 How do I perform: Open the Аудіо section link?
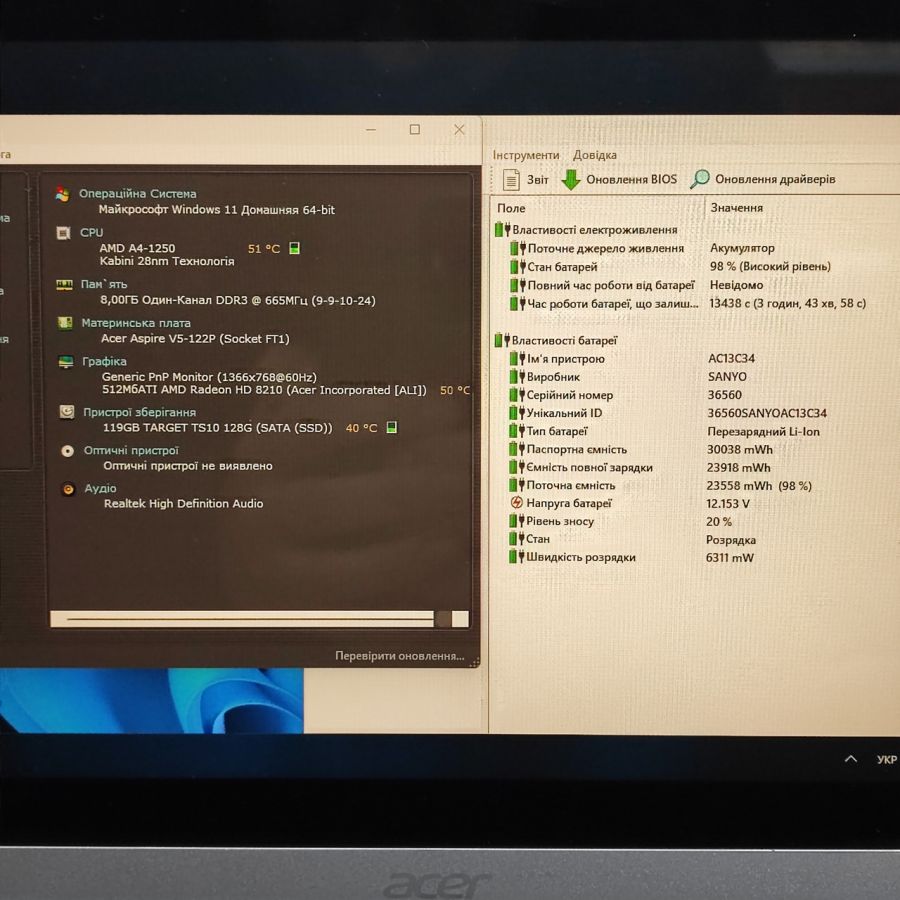[100, 488]
